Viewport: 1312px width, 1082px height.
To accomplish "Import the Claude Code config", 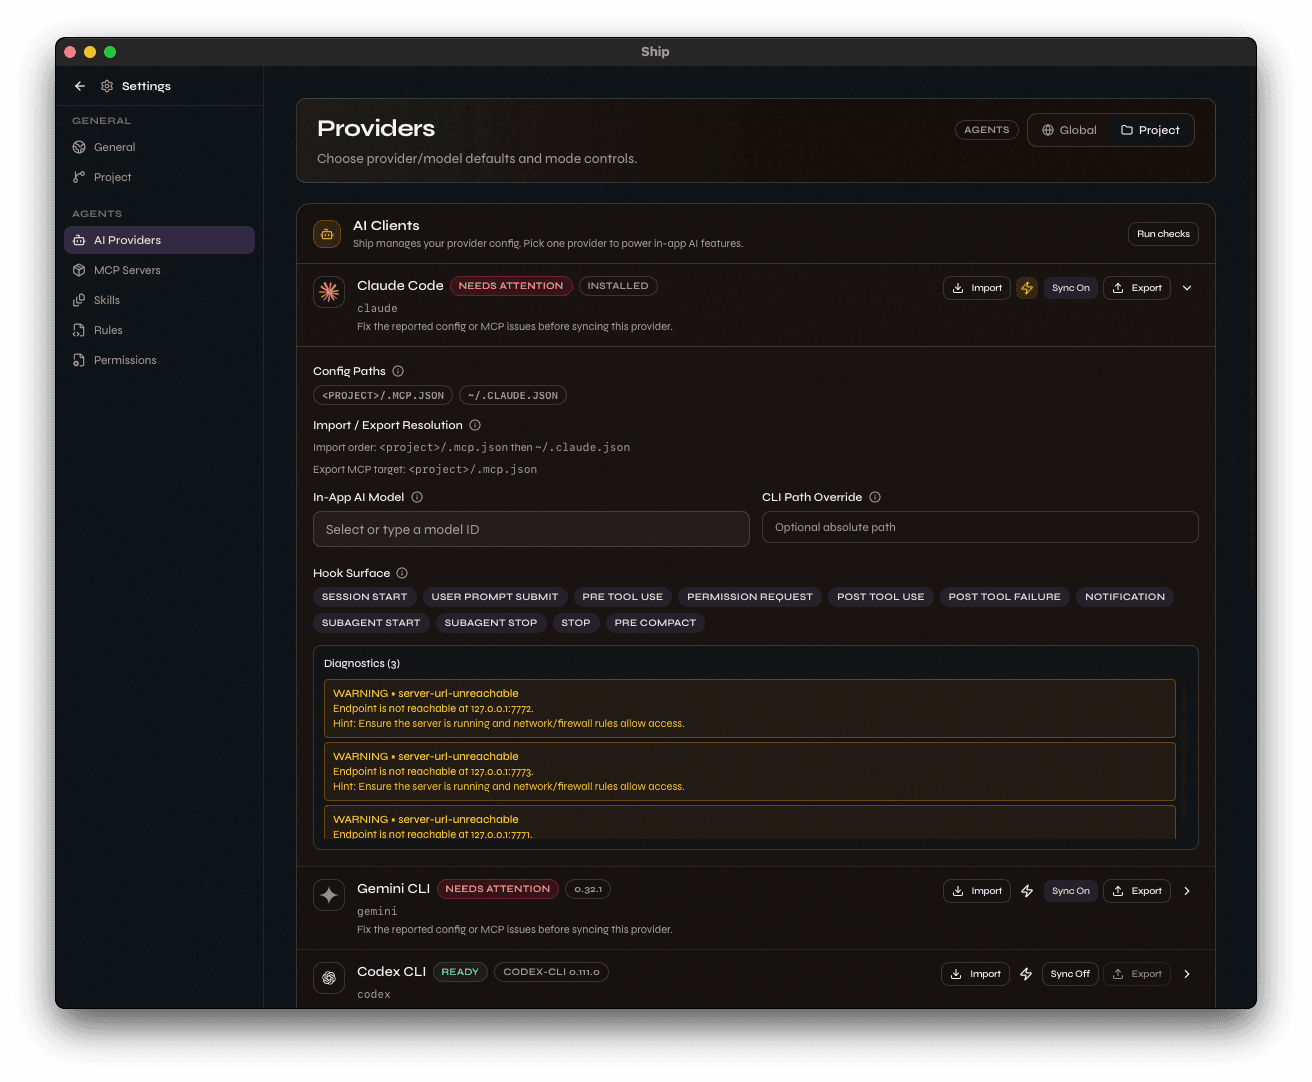I will (x=976, y=287).
